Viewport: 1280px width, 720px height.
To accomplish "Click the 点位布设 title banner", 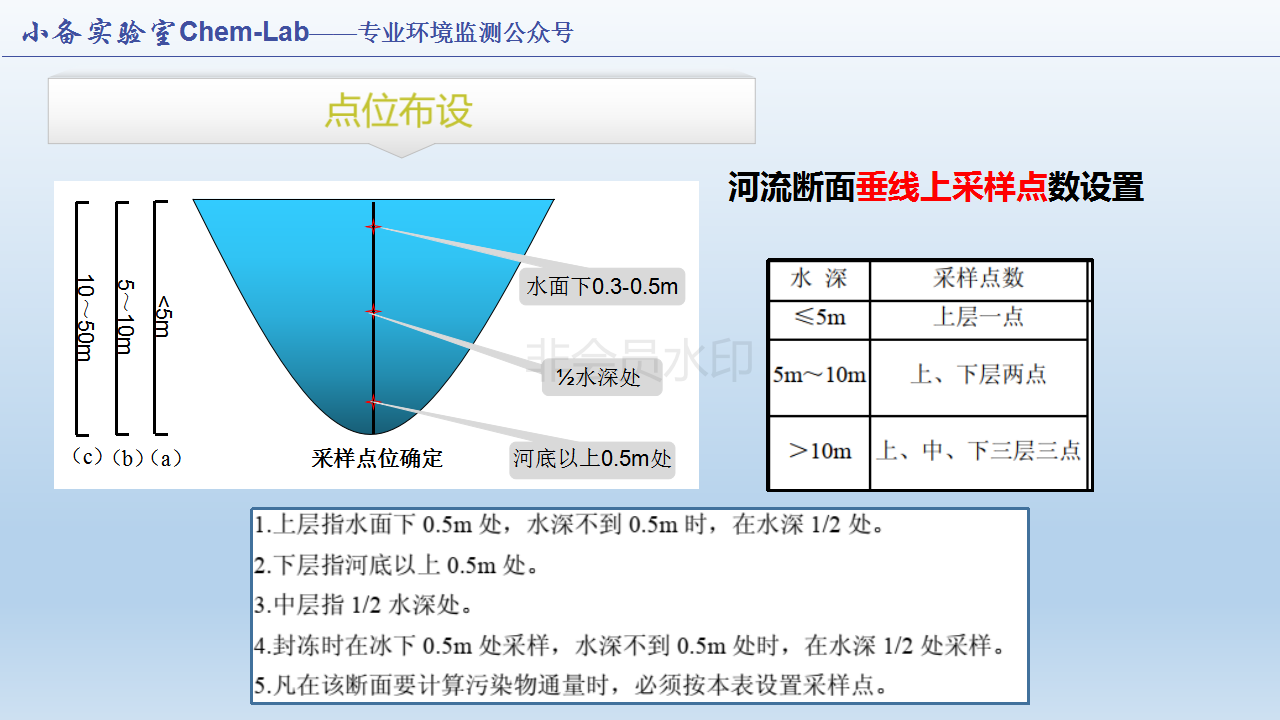I will point(400,111).
